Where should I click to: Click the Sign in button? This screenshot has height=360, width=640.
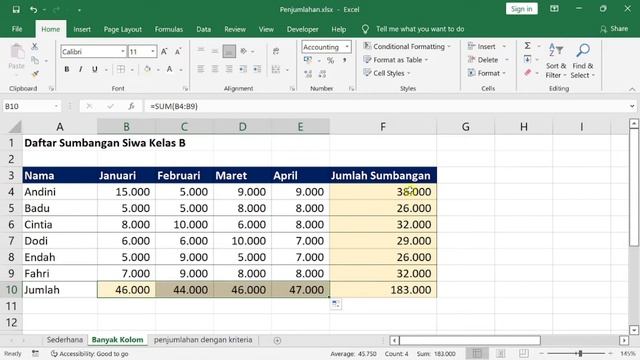(x=522, y=9)
